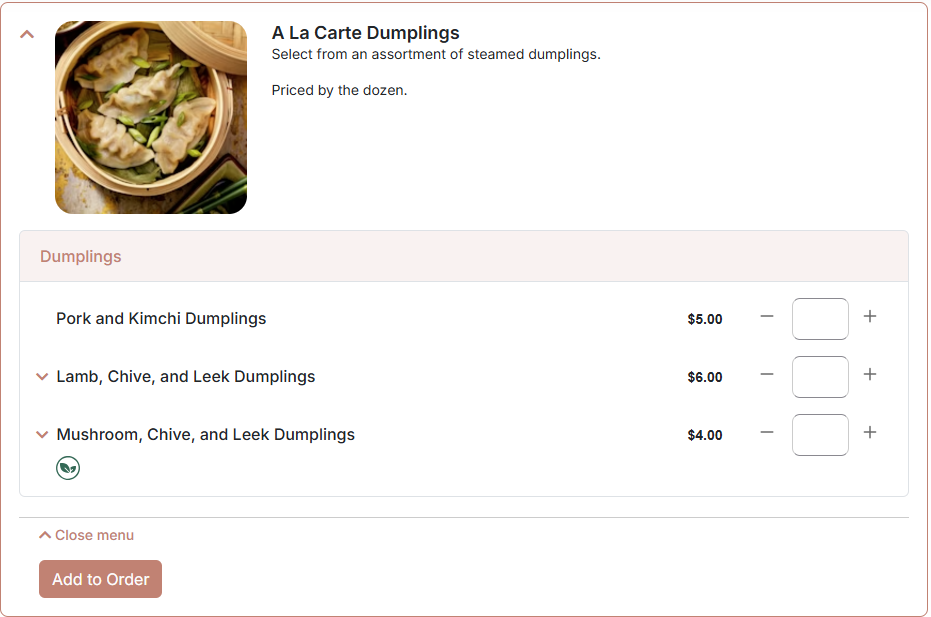Decrease Pork and Kimchi Dumplings quantity
Screen dimensions: 931x617
point(767,317)
